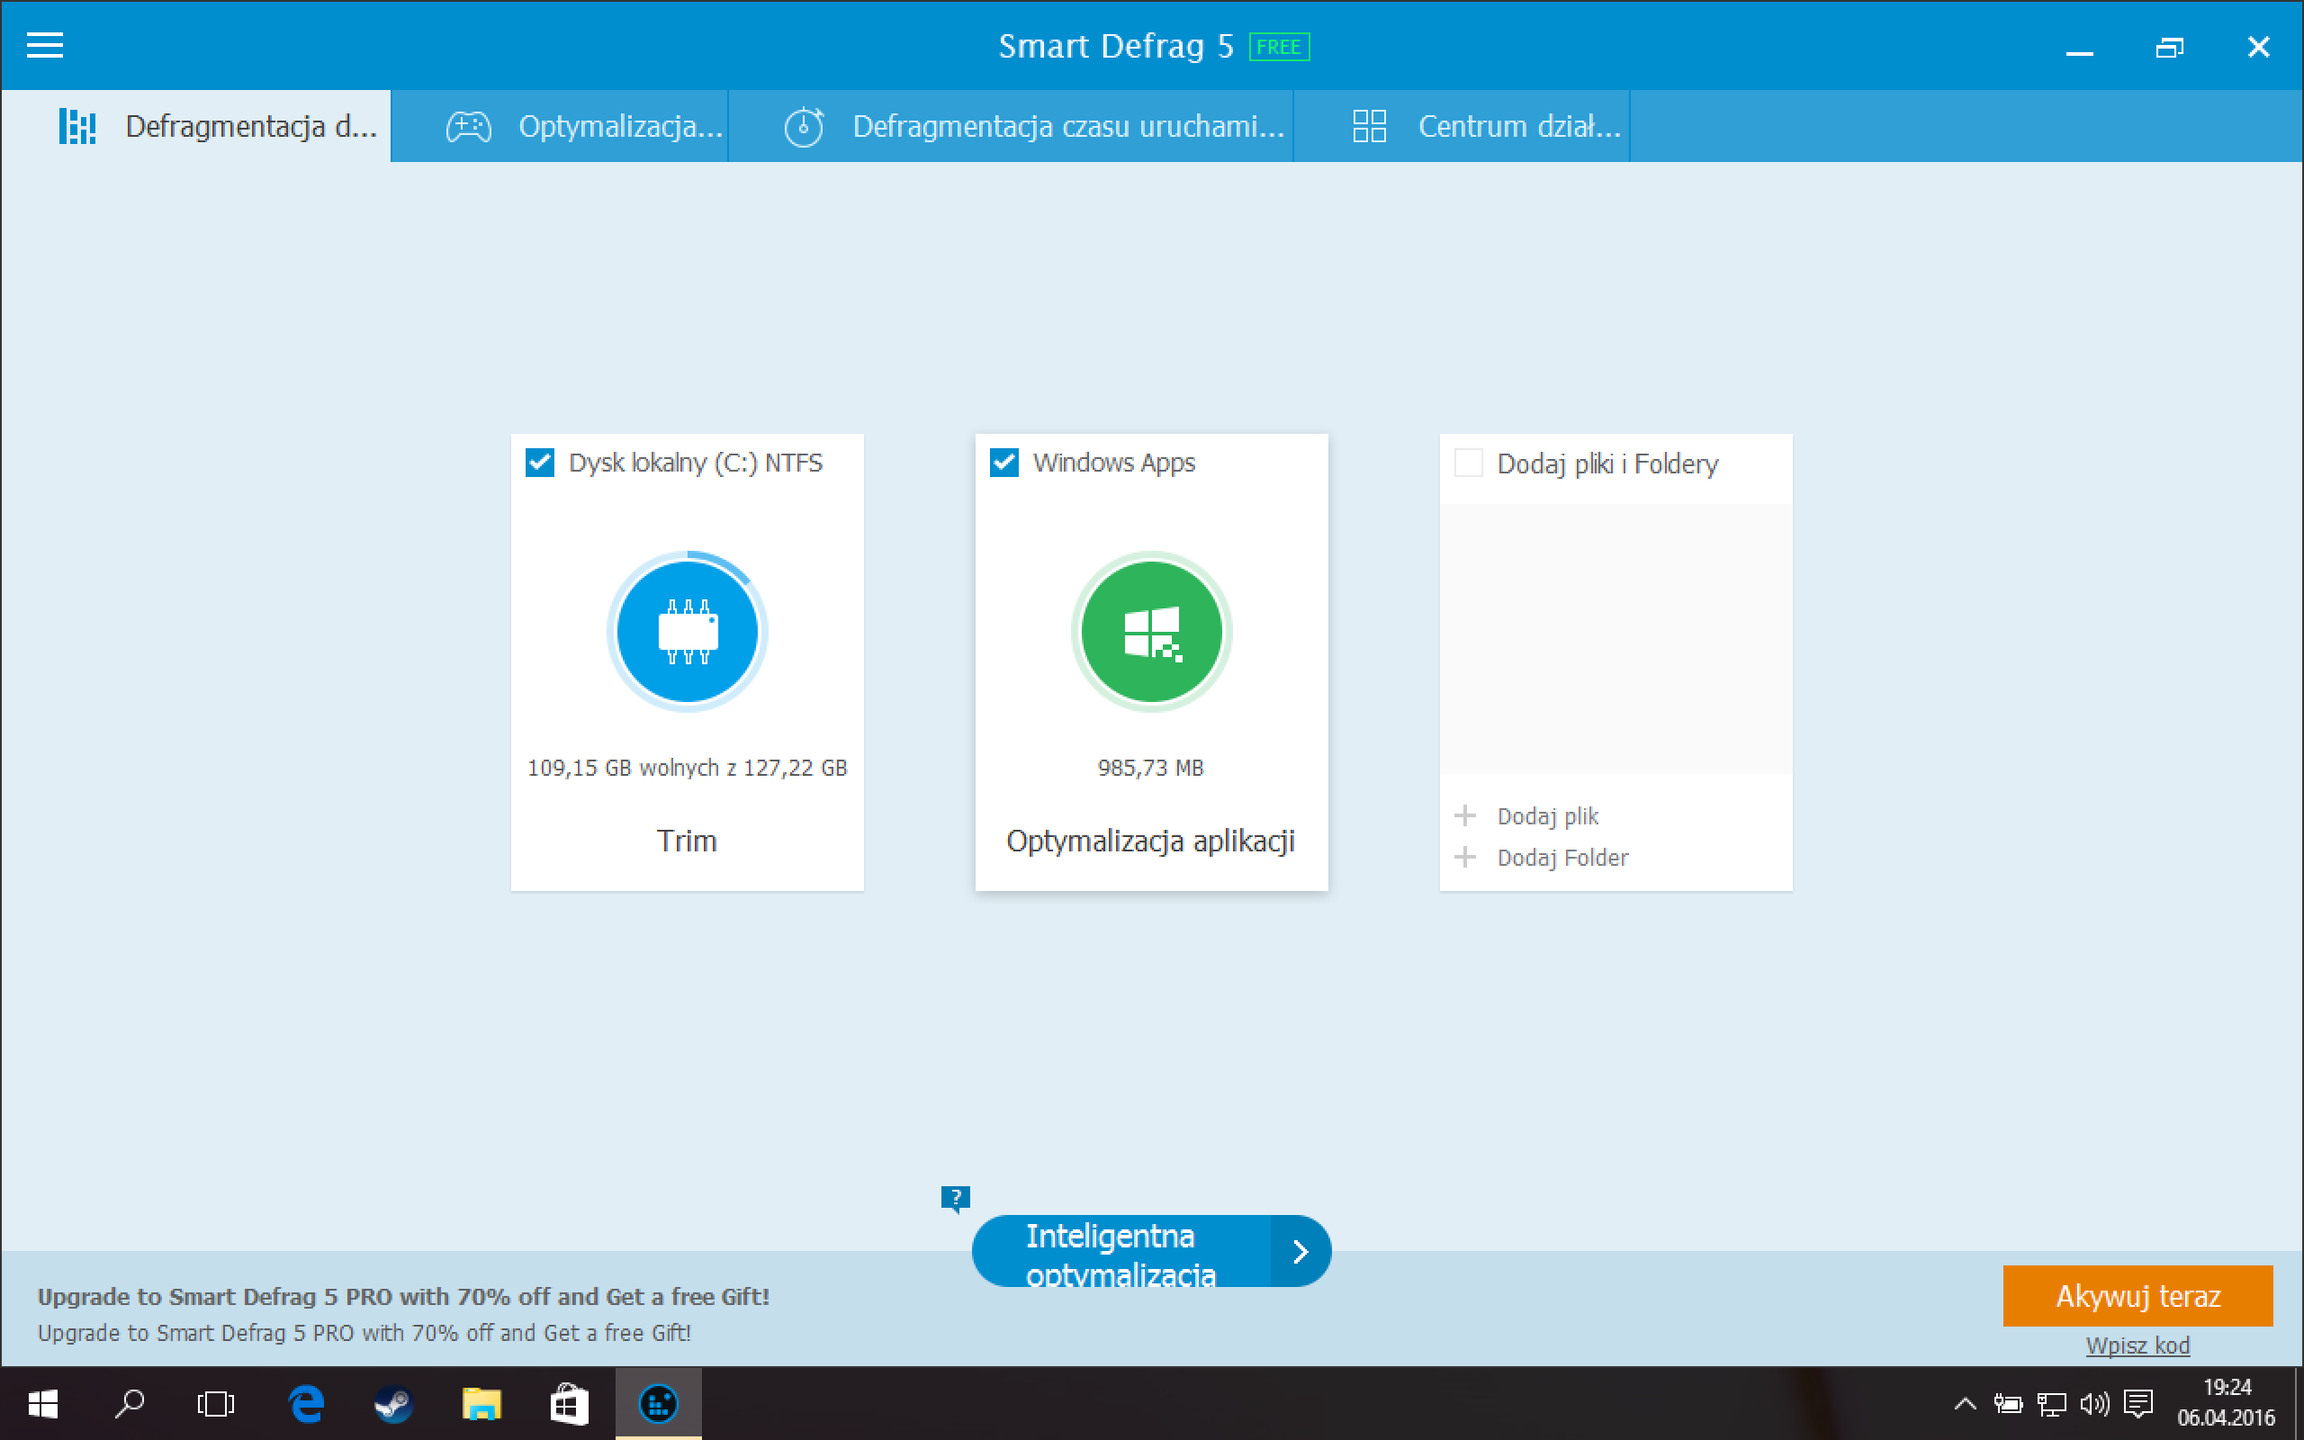Image resolution: width=2304 pixels, height=1440 pixels.
Task: Uncheck Dysk lokalny (C:) NTFS checkbox
Action: coord(540,463)
